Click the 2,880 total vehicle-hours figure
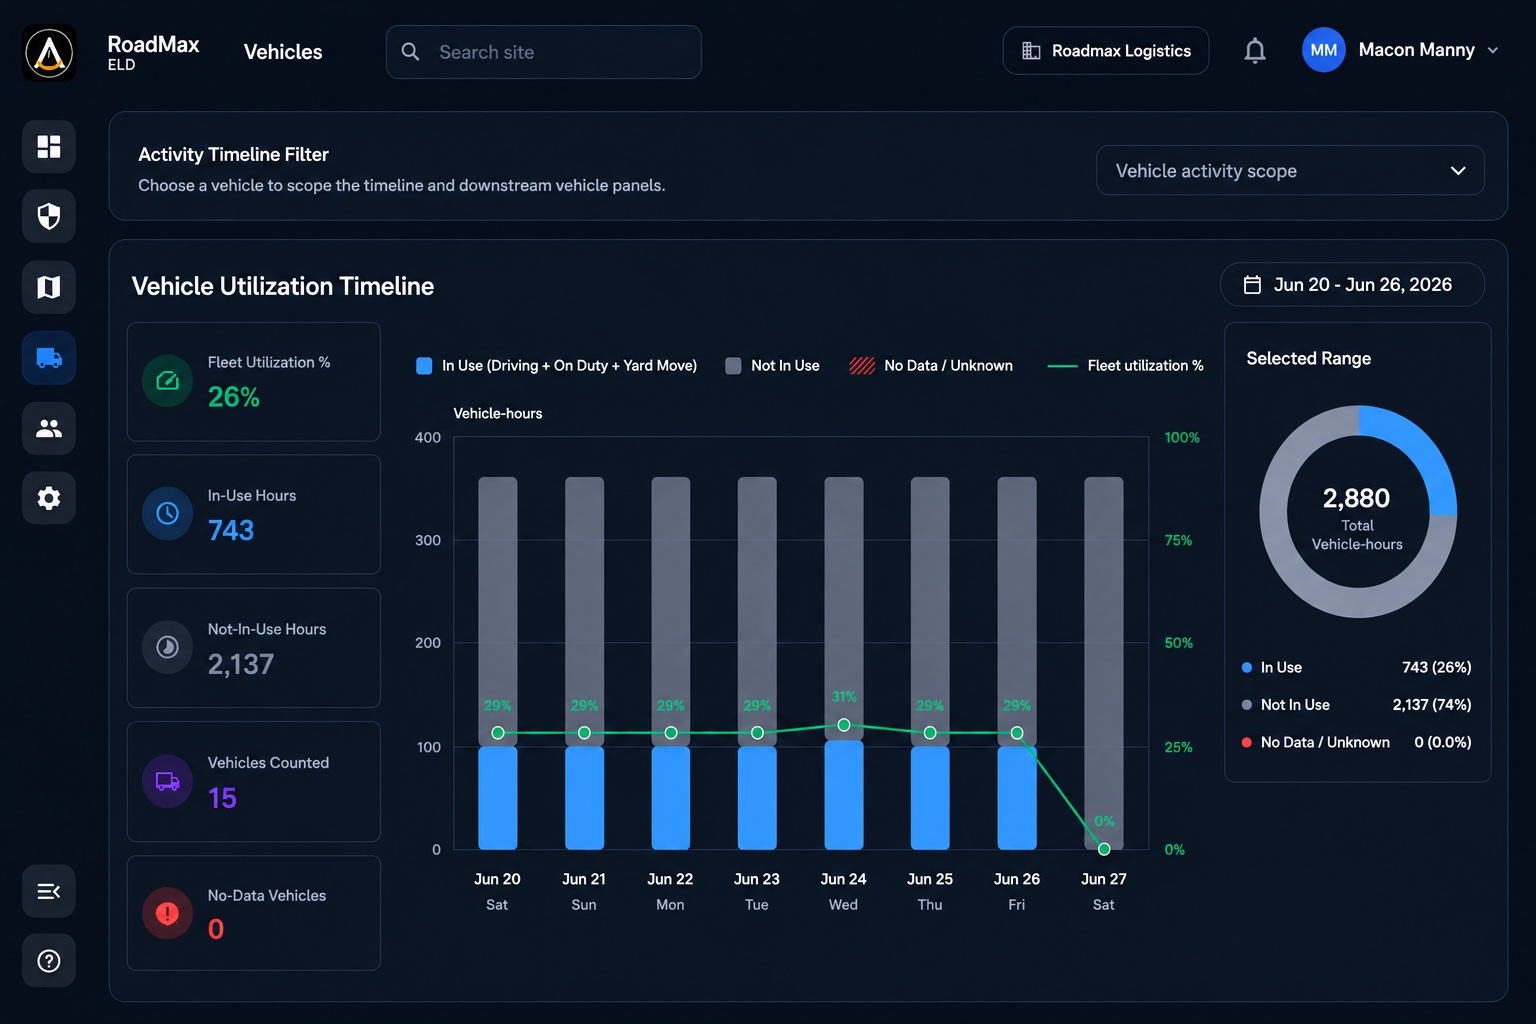The image size is (1536, 1024). tap(1356, 498)
